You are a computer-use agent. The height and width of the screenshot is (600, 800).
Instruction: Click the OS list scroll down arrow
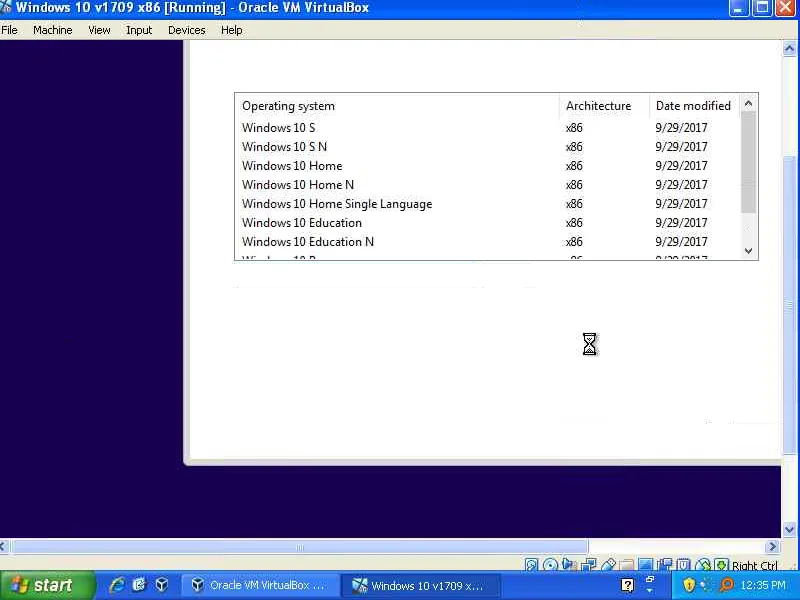(x=748, y=251)
